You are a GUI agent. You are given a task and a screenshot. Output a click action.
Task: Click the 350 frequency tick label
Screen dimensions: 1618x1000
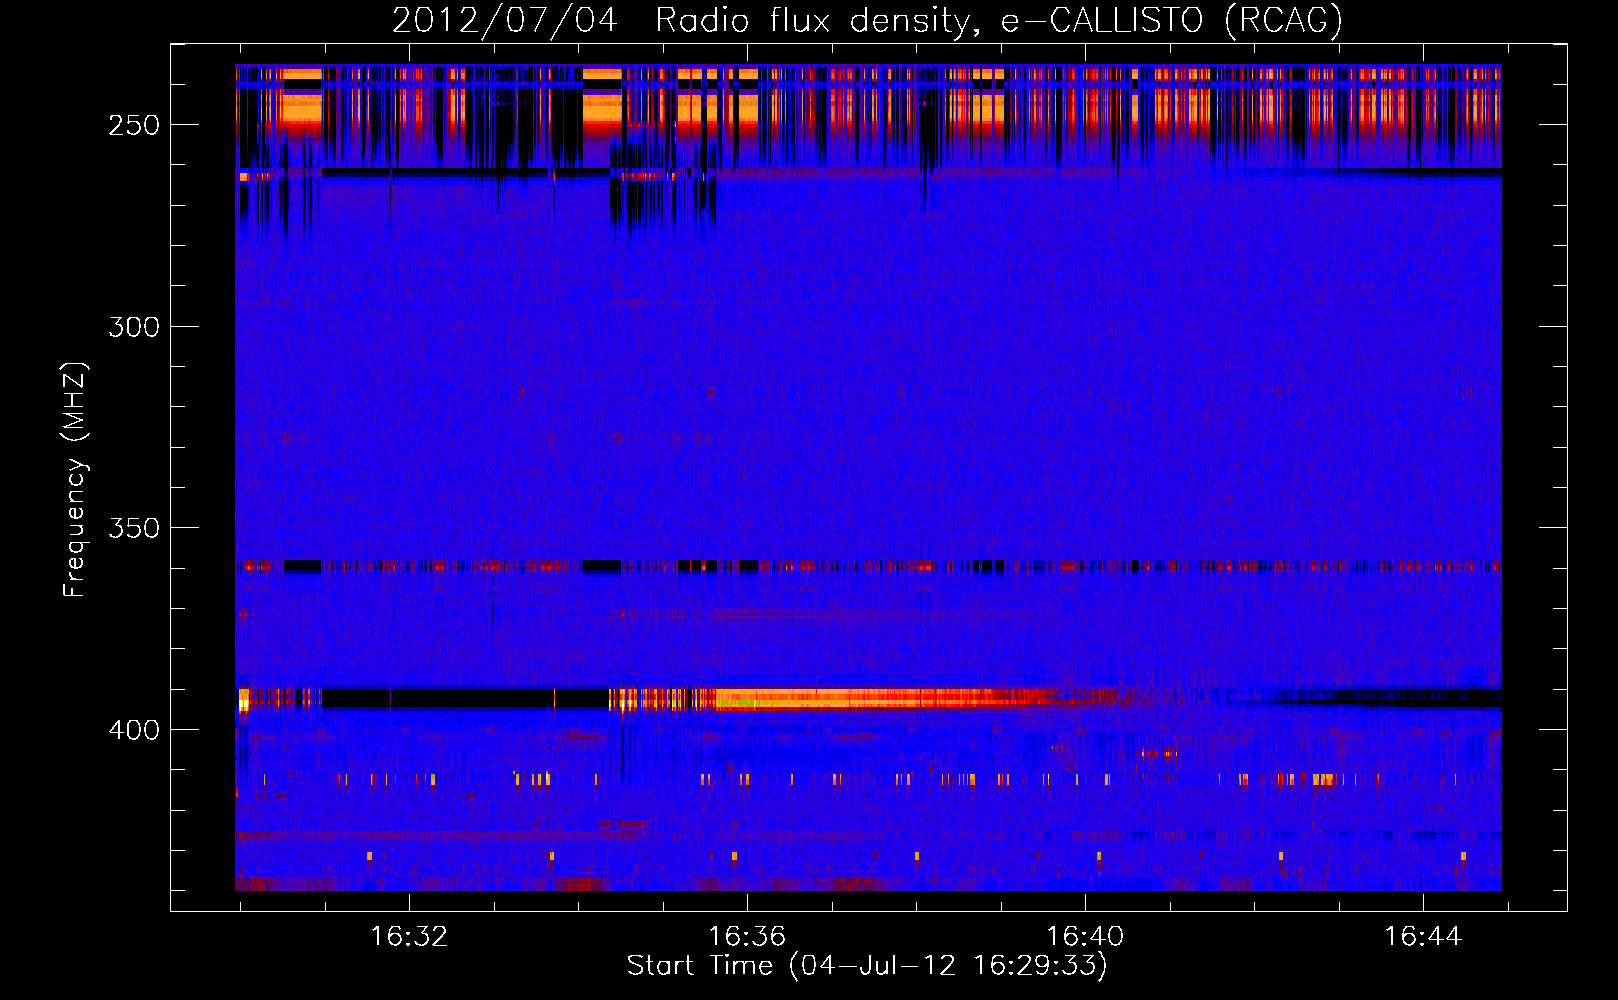(134, 528)
